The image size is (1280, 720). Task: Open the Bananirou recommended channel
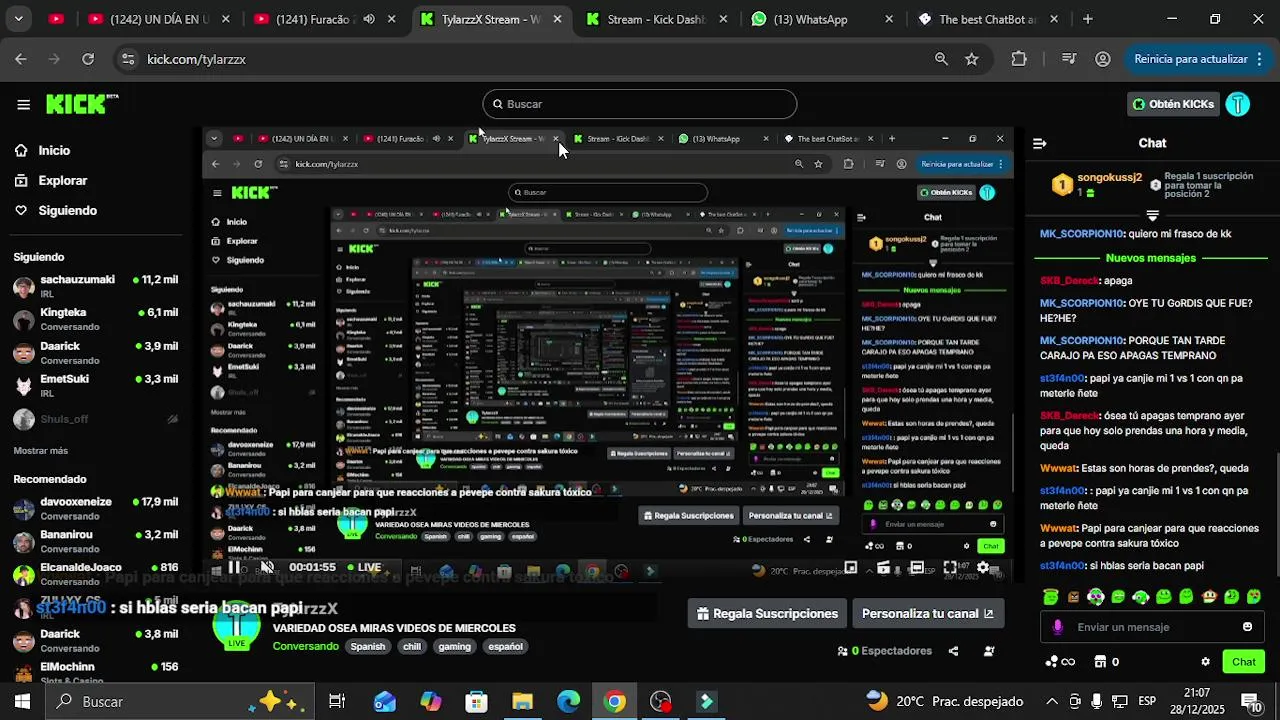[x=95, y=541]
